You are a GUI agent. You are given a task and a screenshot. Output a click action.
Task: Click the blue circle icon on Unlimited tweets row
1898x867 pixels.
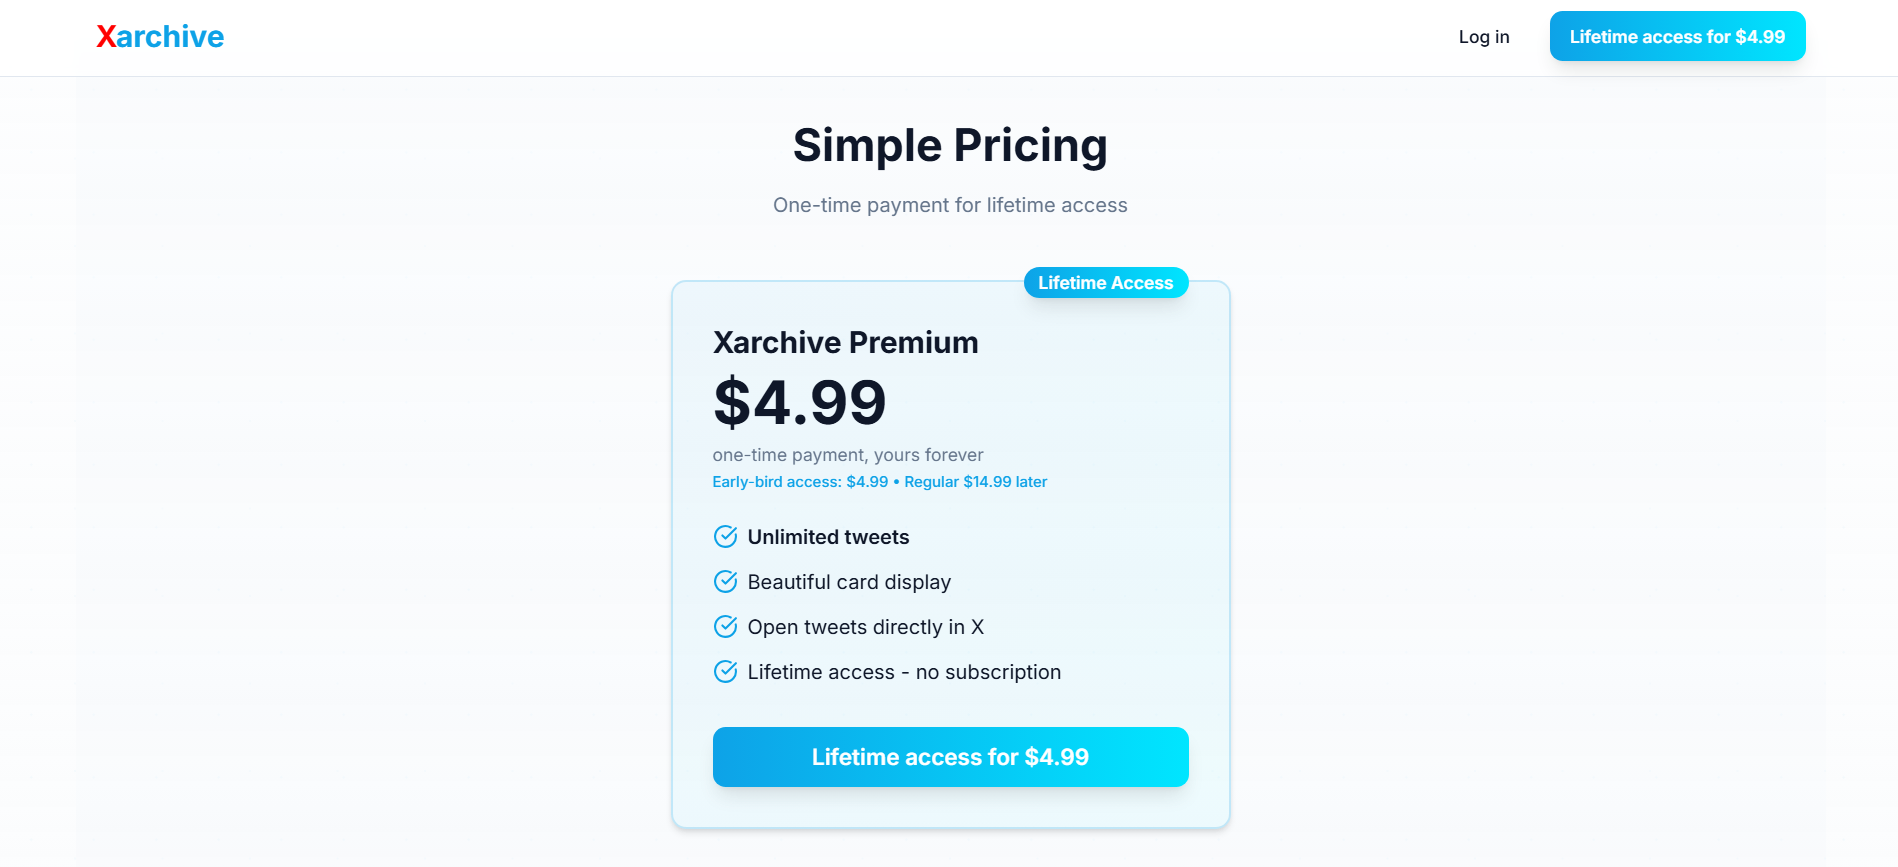(725, 536)
